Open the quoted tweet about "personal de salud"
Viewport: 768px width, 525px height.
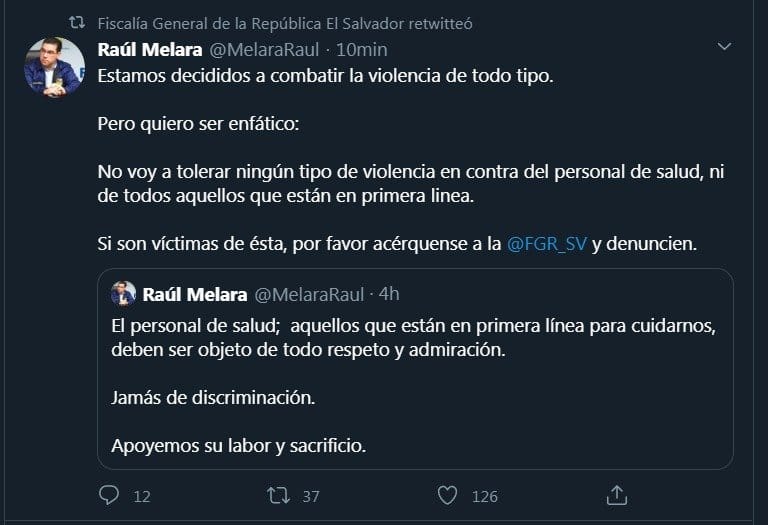[x=414, y=382]
